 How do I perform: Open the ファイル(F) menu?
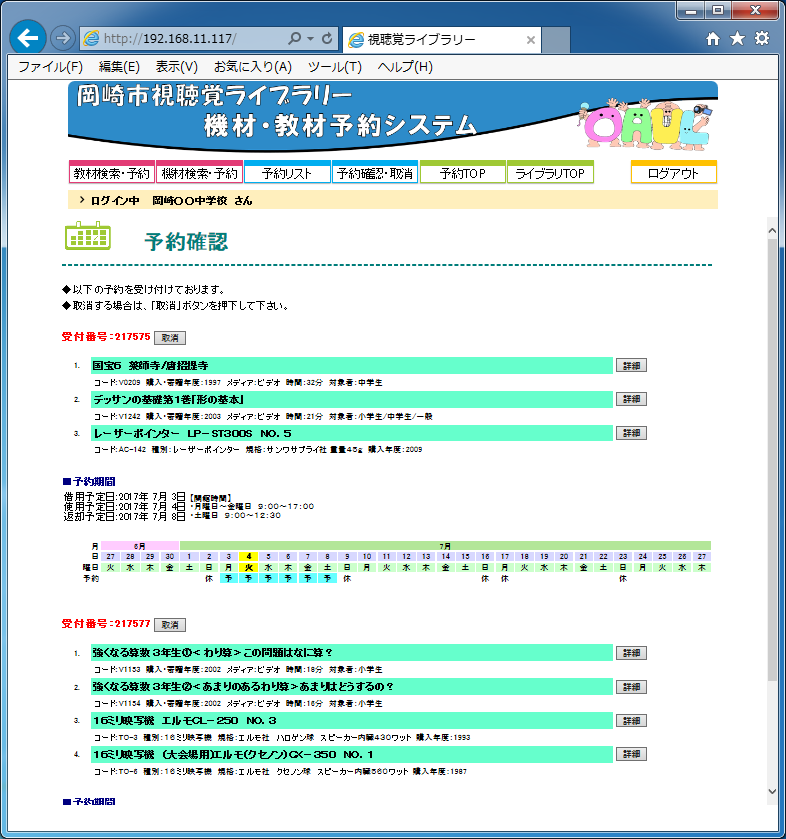tap(50, 67)
